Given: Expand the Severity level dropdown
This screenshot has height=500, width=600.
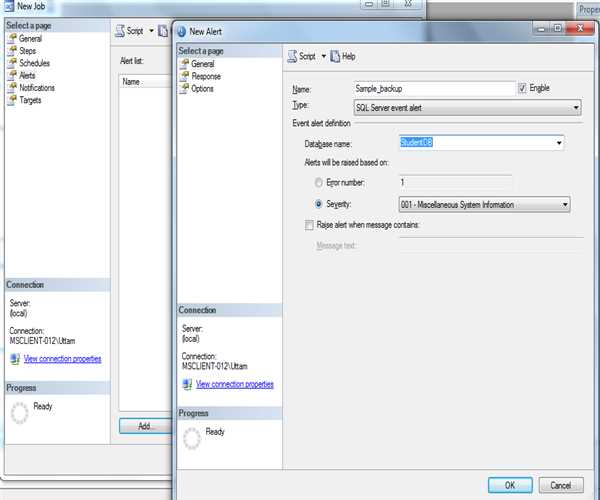Looking at the screenshot, I should tap(564, 205).
